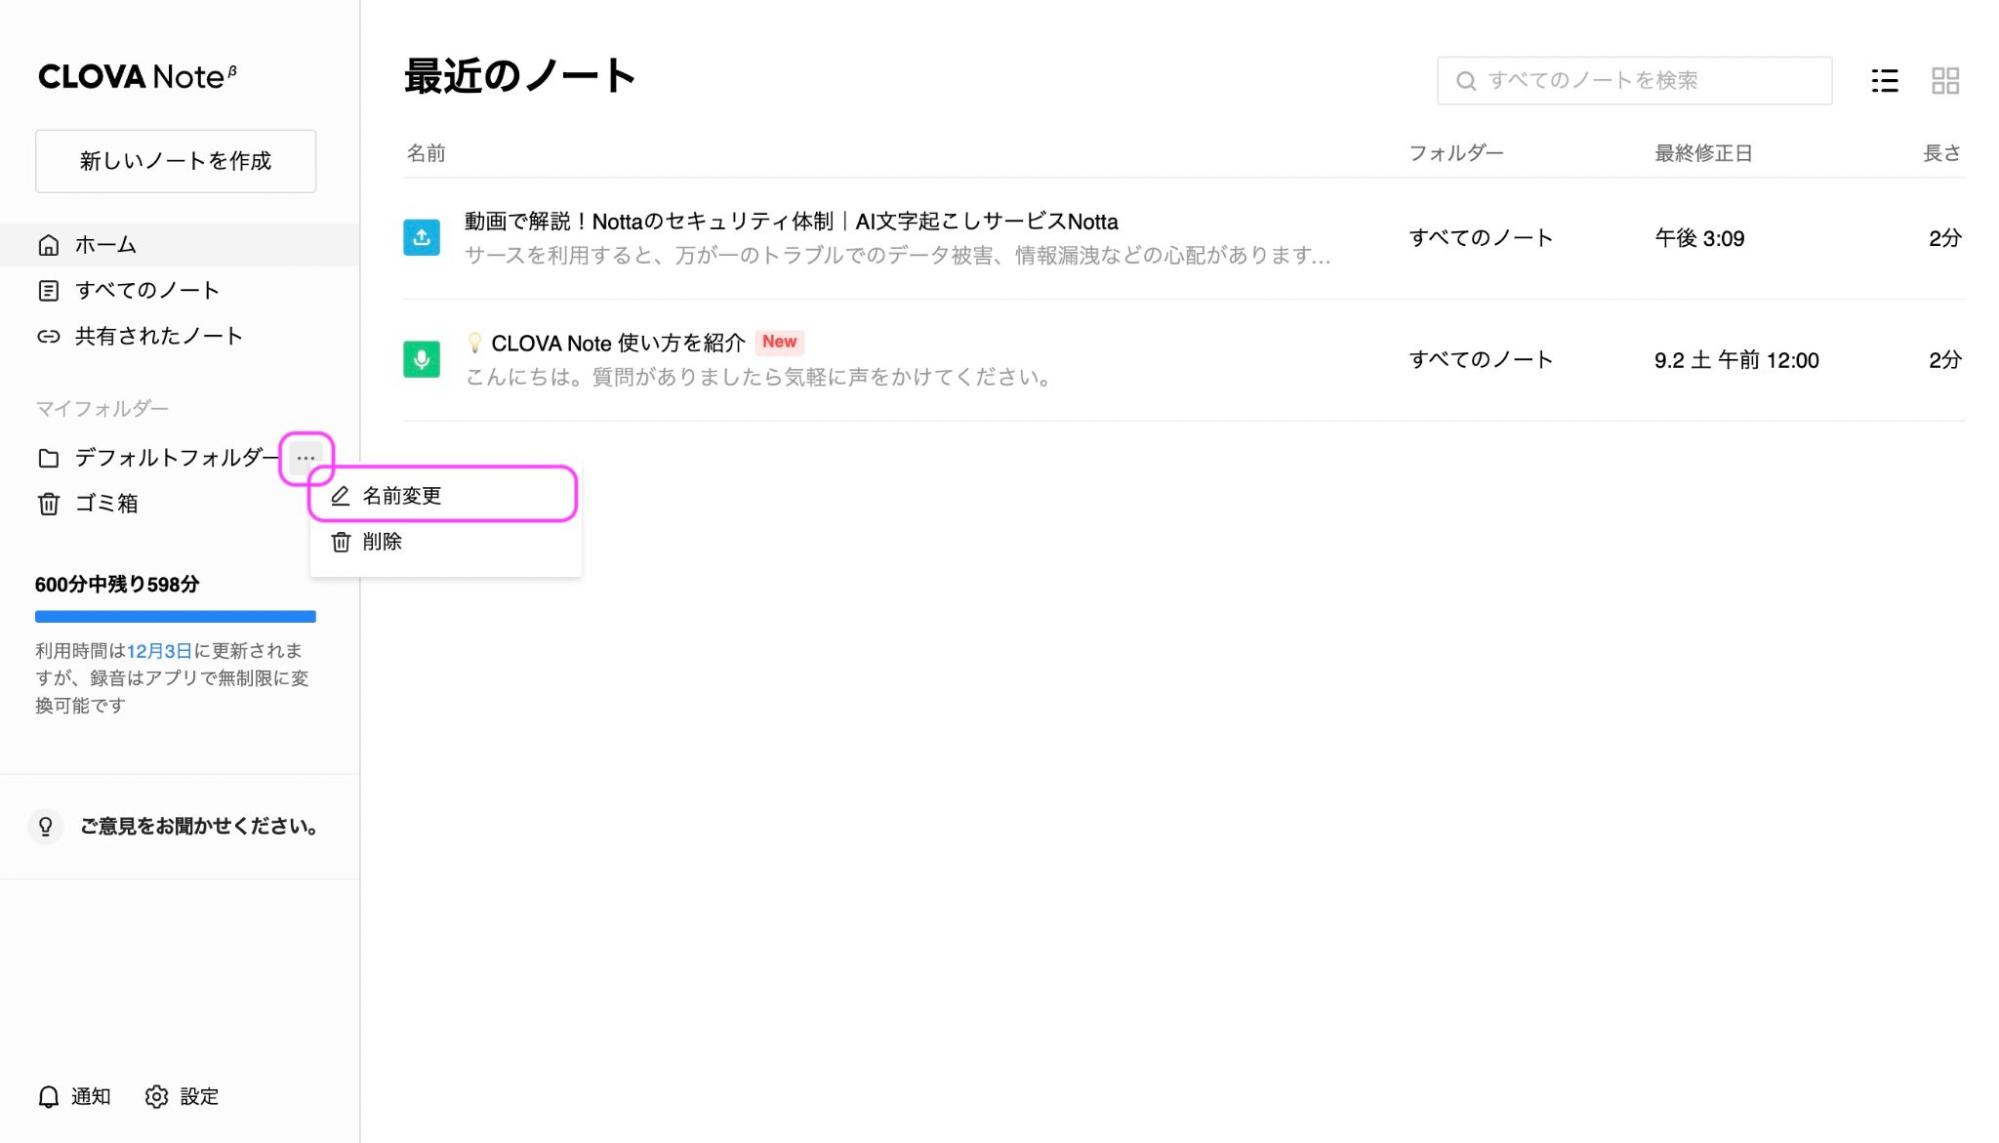Open 設定 settings
The width and height of the screenshot is (1999, 1143).
point(199,1096)
